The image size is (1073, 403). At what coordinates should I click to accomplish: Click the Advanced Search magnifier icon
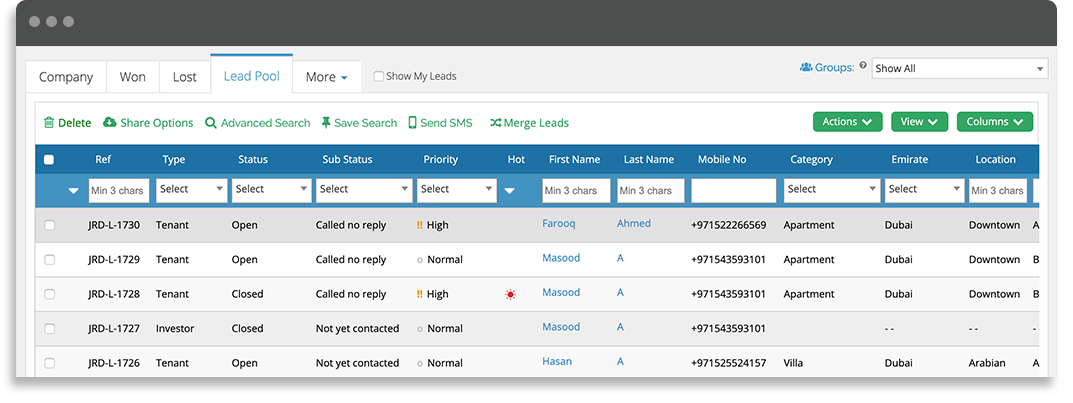211,123
